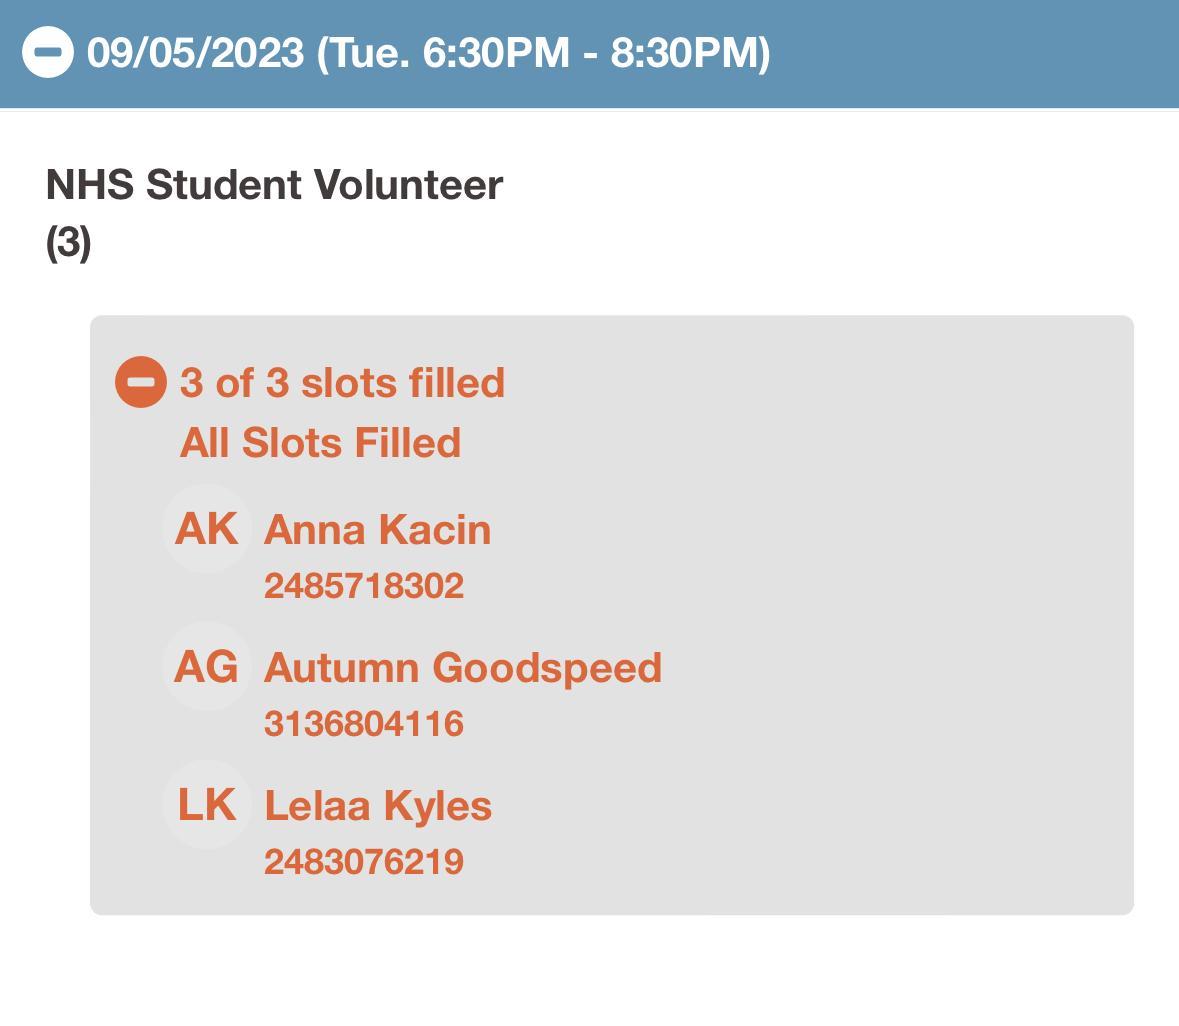
Task: Click phone number 2485718302
Action: [364, 586]
